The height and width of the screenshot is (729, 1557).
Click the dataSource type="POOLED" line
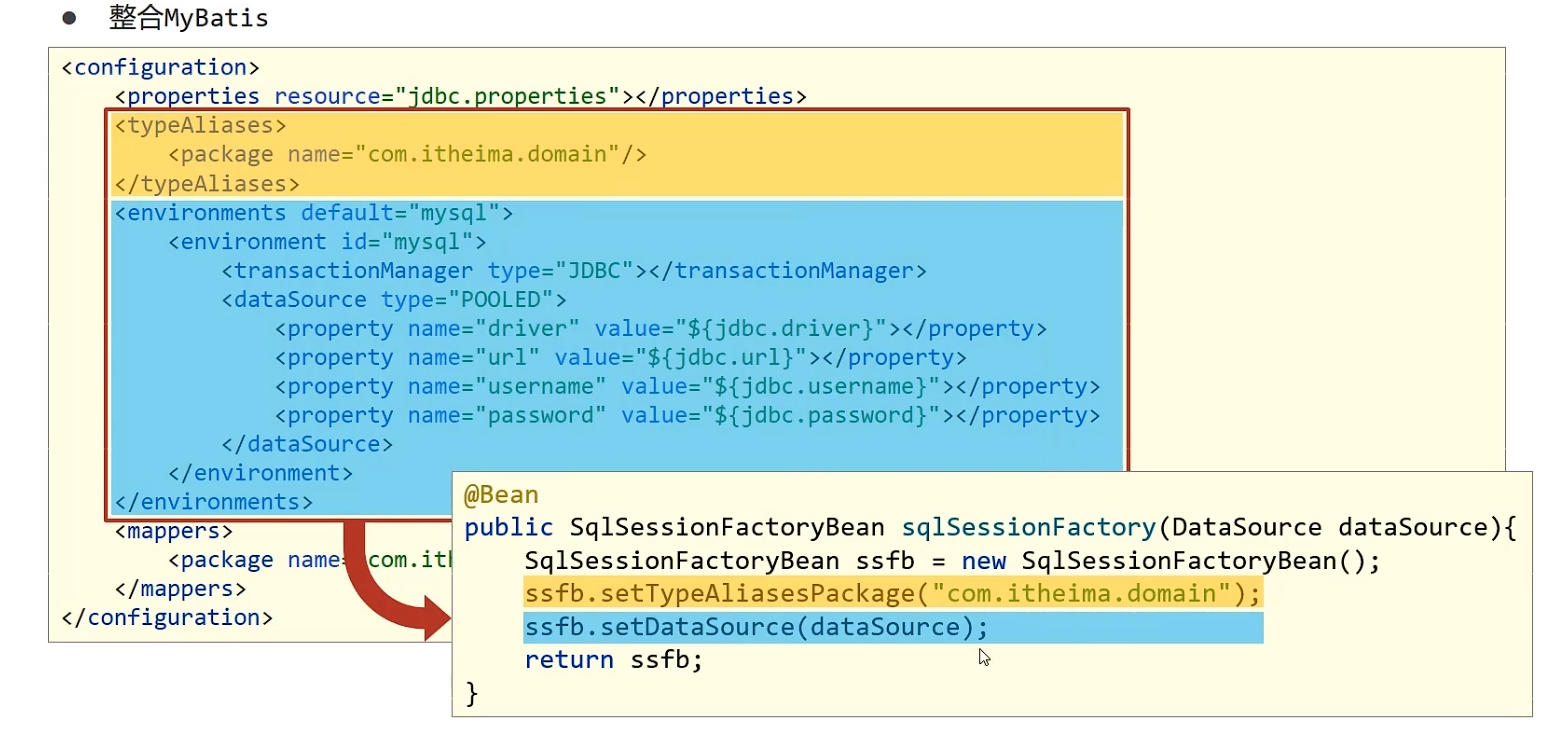click(x=394, y=300)
